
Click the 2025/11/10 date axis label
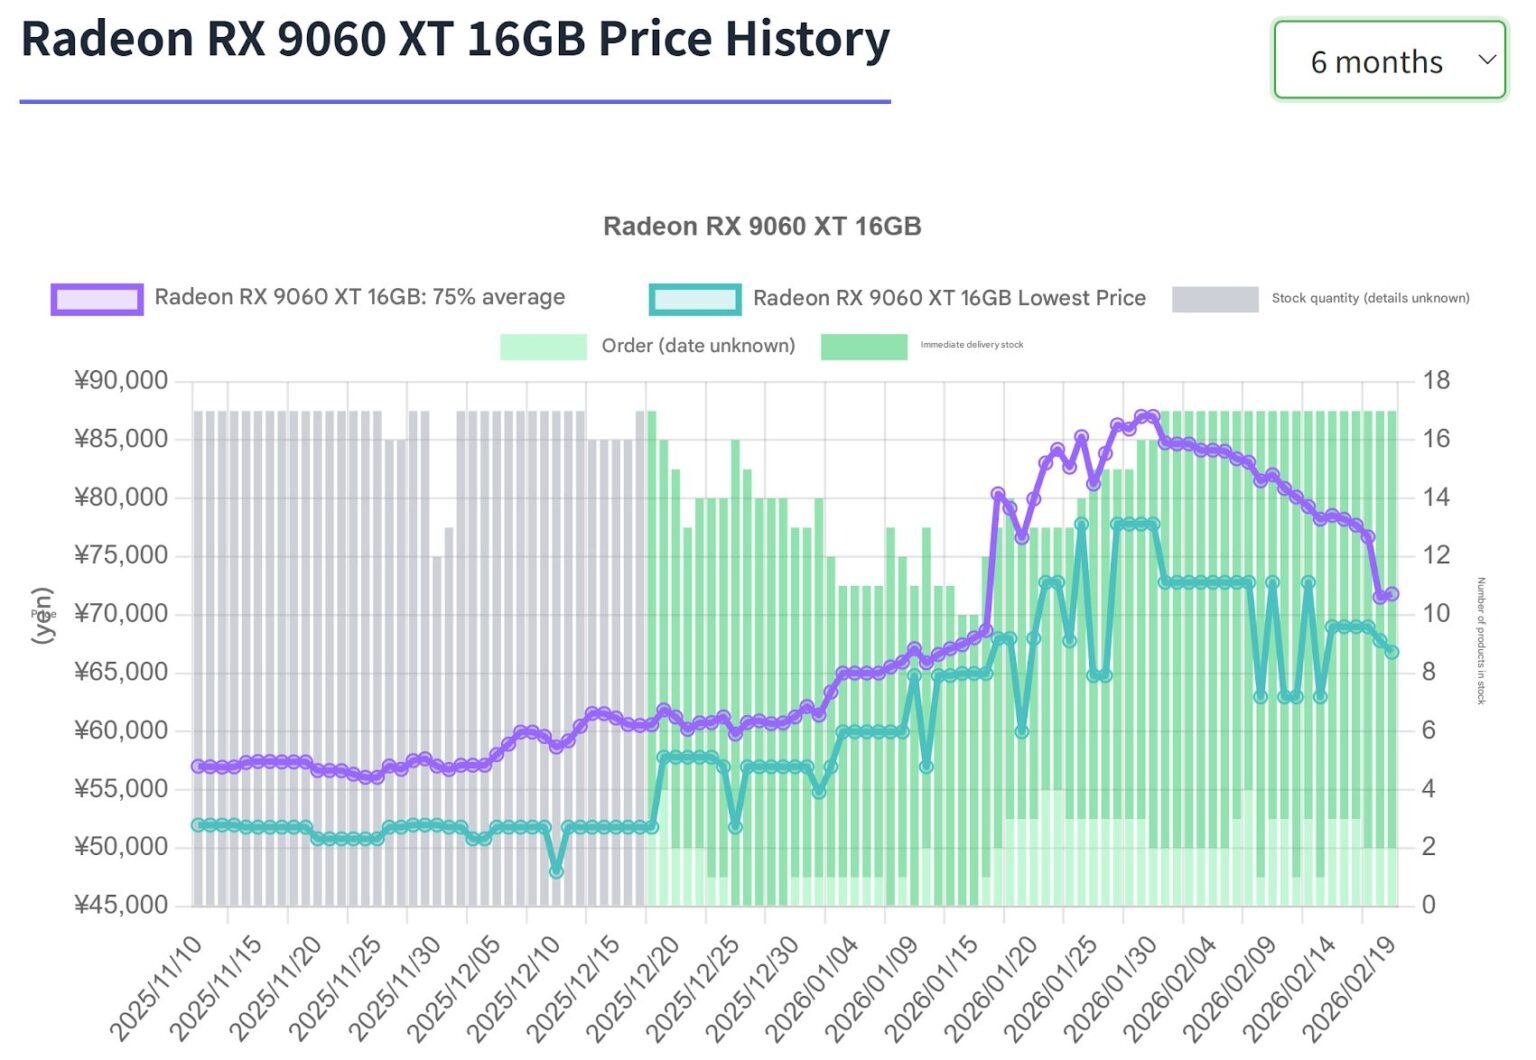click(158, 988)
